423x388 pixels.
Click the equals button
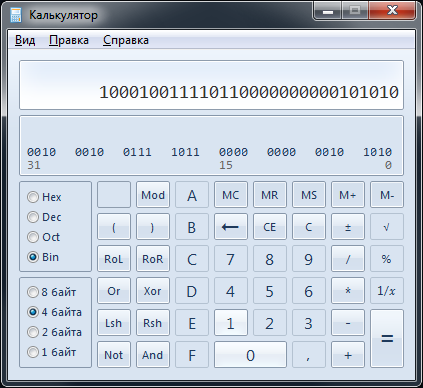pos(387,338)
